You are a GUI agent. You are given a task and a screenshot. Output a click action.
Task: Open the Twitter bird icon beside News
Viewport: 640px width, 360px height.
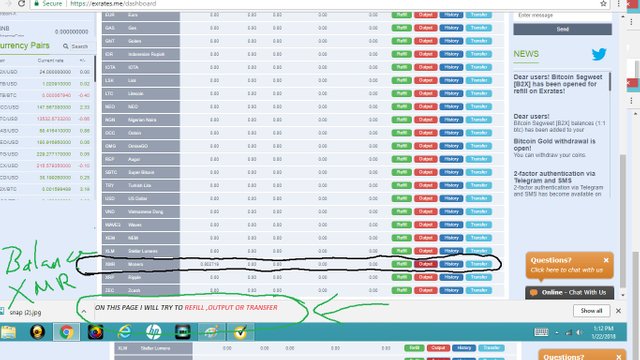pyautogui.click(x=599, y=54)
